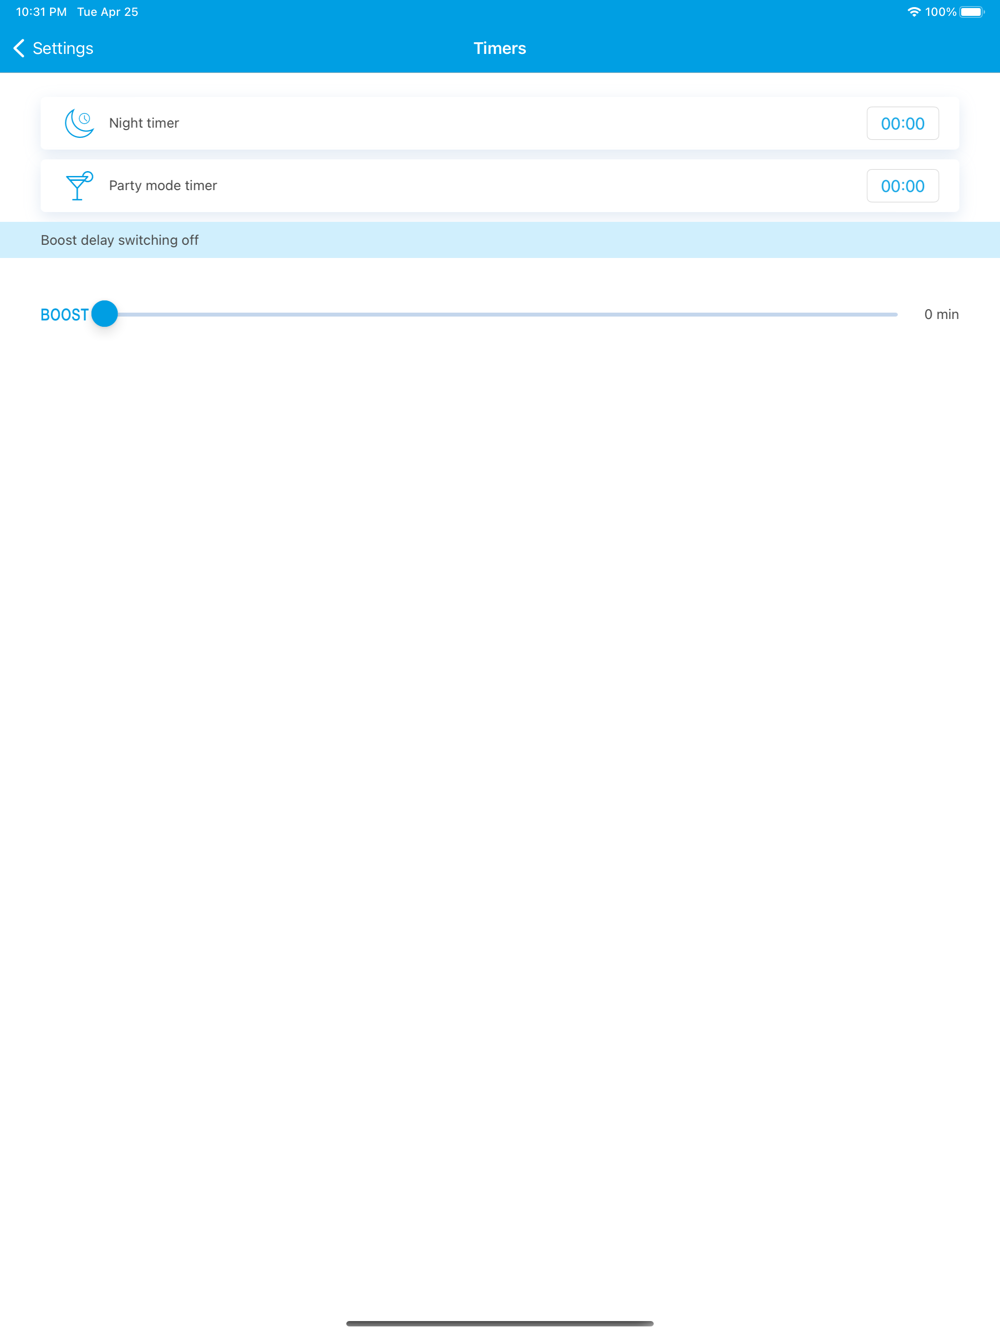The height and width of the screenshot is (1334, 1000).
Task: Click the BOOST slider handle
Action: [x=105, y=314]
